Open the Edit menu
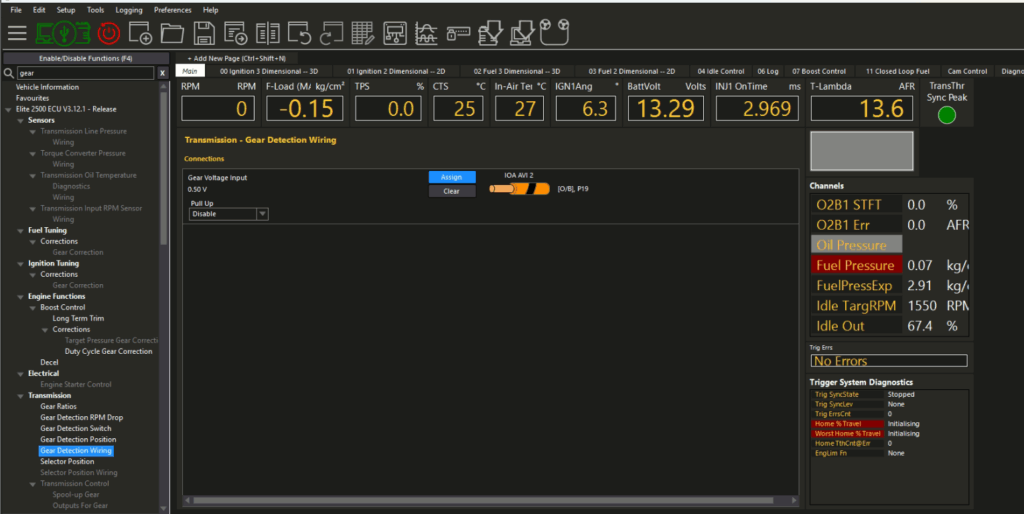 tap(39, 10)
